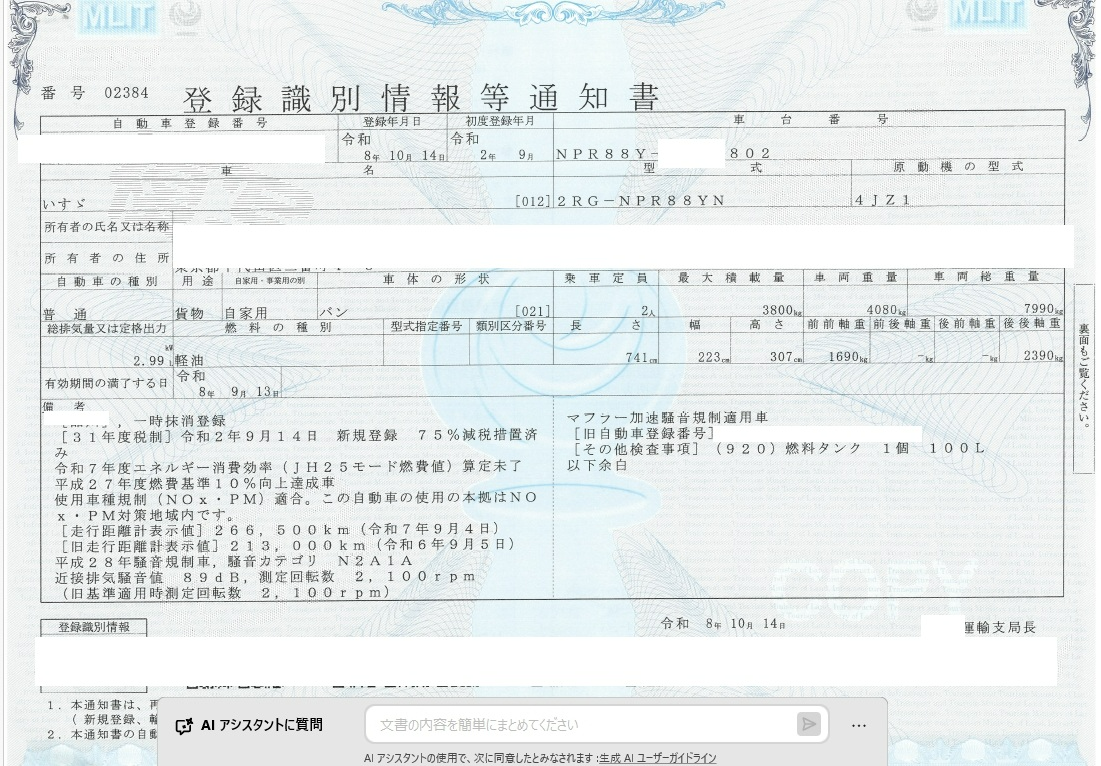Image resolution: width=1101 pixels, height=766 pixels.
Task: Click the 登録年月日 header label
Action: [392, 121]
